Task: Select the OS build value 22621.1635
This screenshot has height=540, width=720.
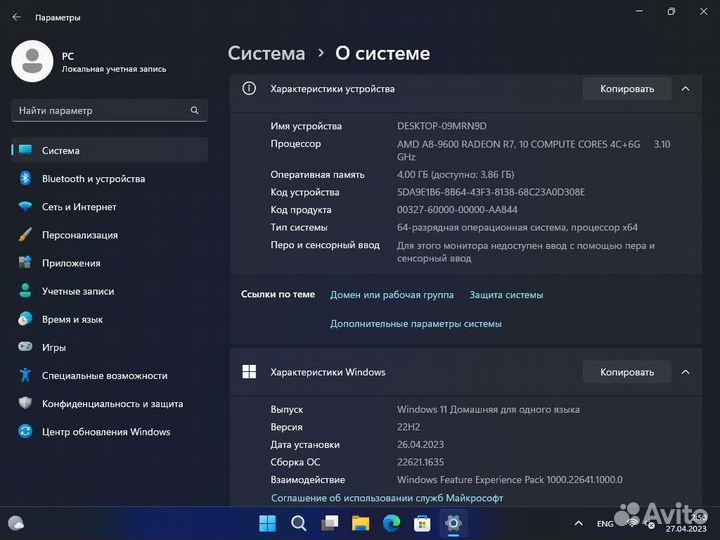Action: (x=420, y=462)
